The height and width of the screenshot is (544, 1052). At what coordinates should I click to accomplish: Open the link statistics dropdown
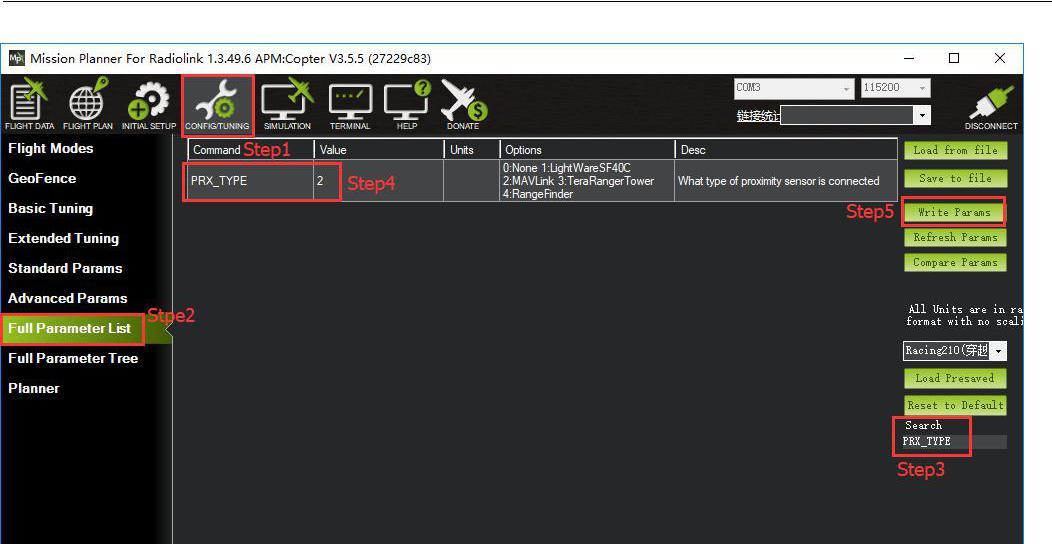coord(855,115)
